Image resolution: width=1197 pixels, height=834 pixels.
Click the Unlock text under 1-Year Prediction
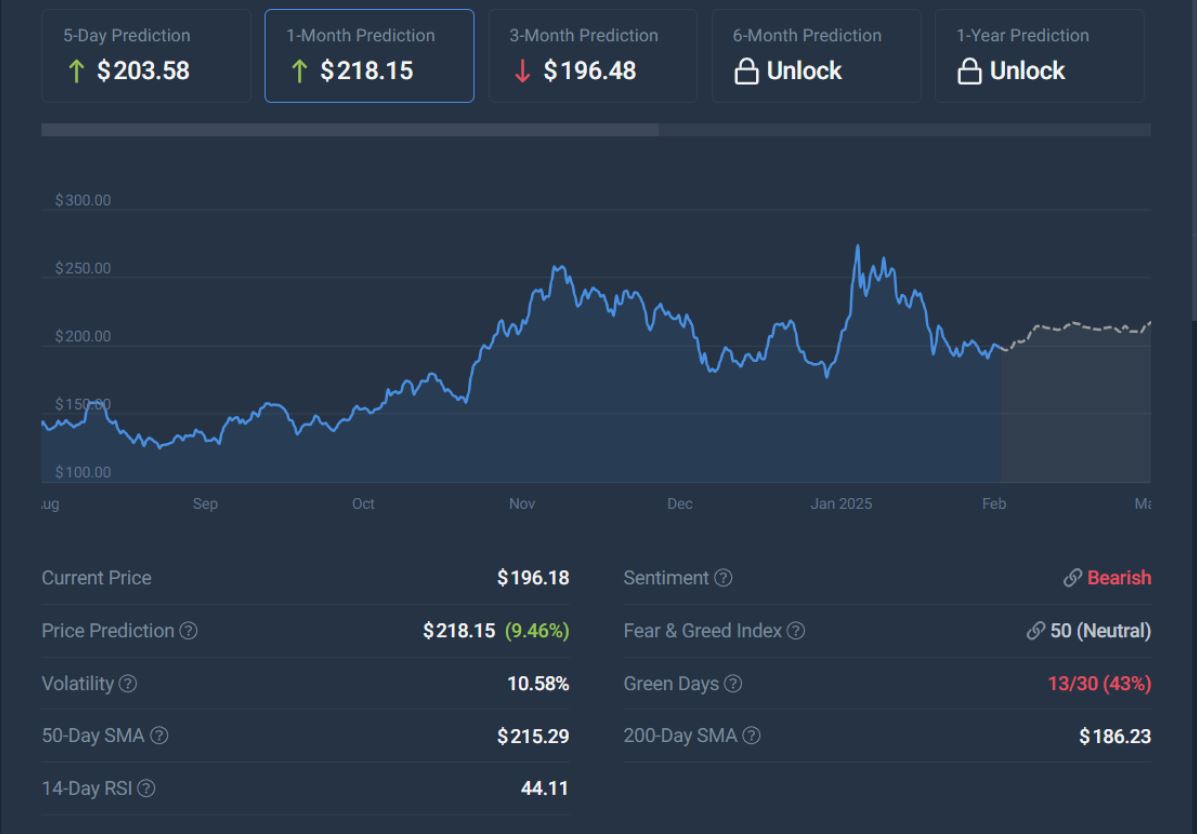[1027, 72]
